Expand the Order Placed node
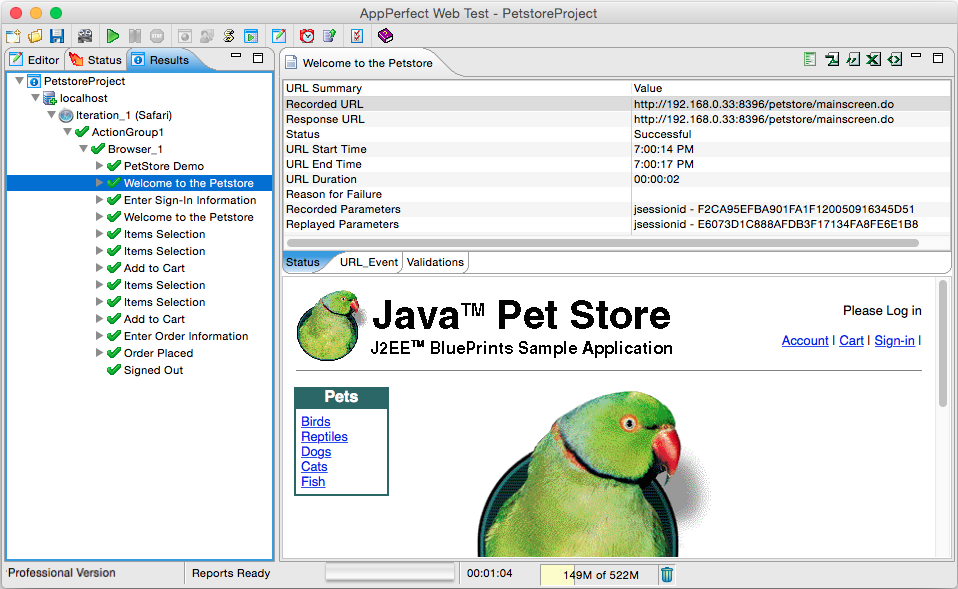Viewport: 958px width, 589px height. (99, 353)
